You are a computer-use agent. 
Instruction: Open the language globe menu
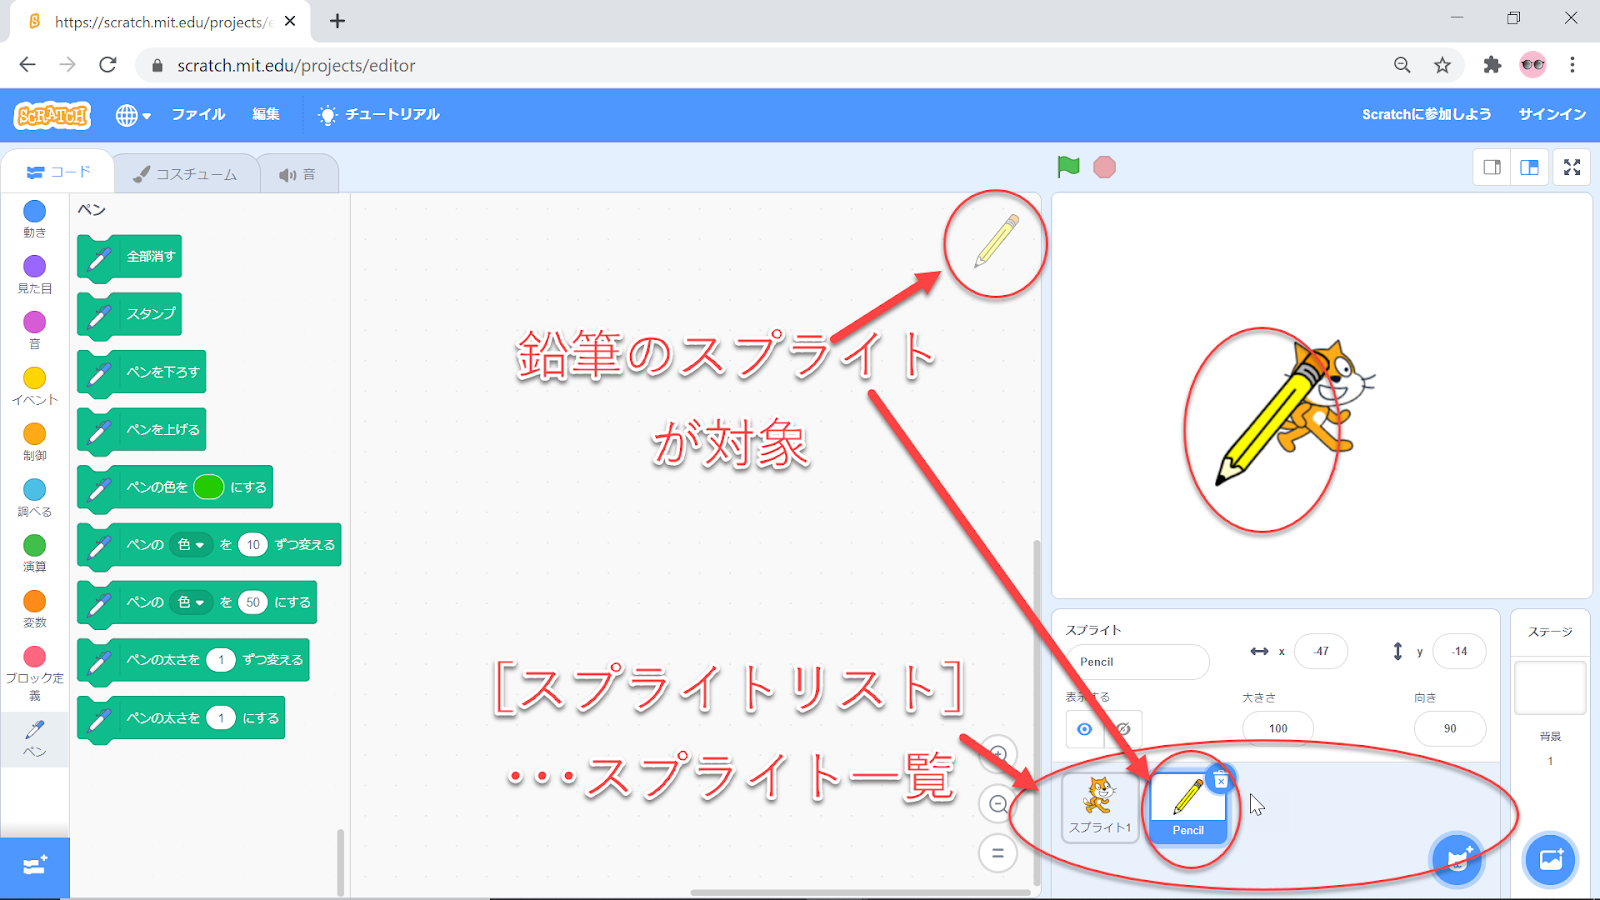pos(133,115)
